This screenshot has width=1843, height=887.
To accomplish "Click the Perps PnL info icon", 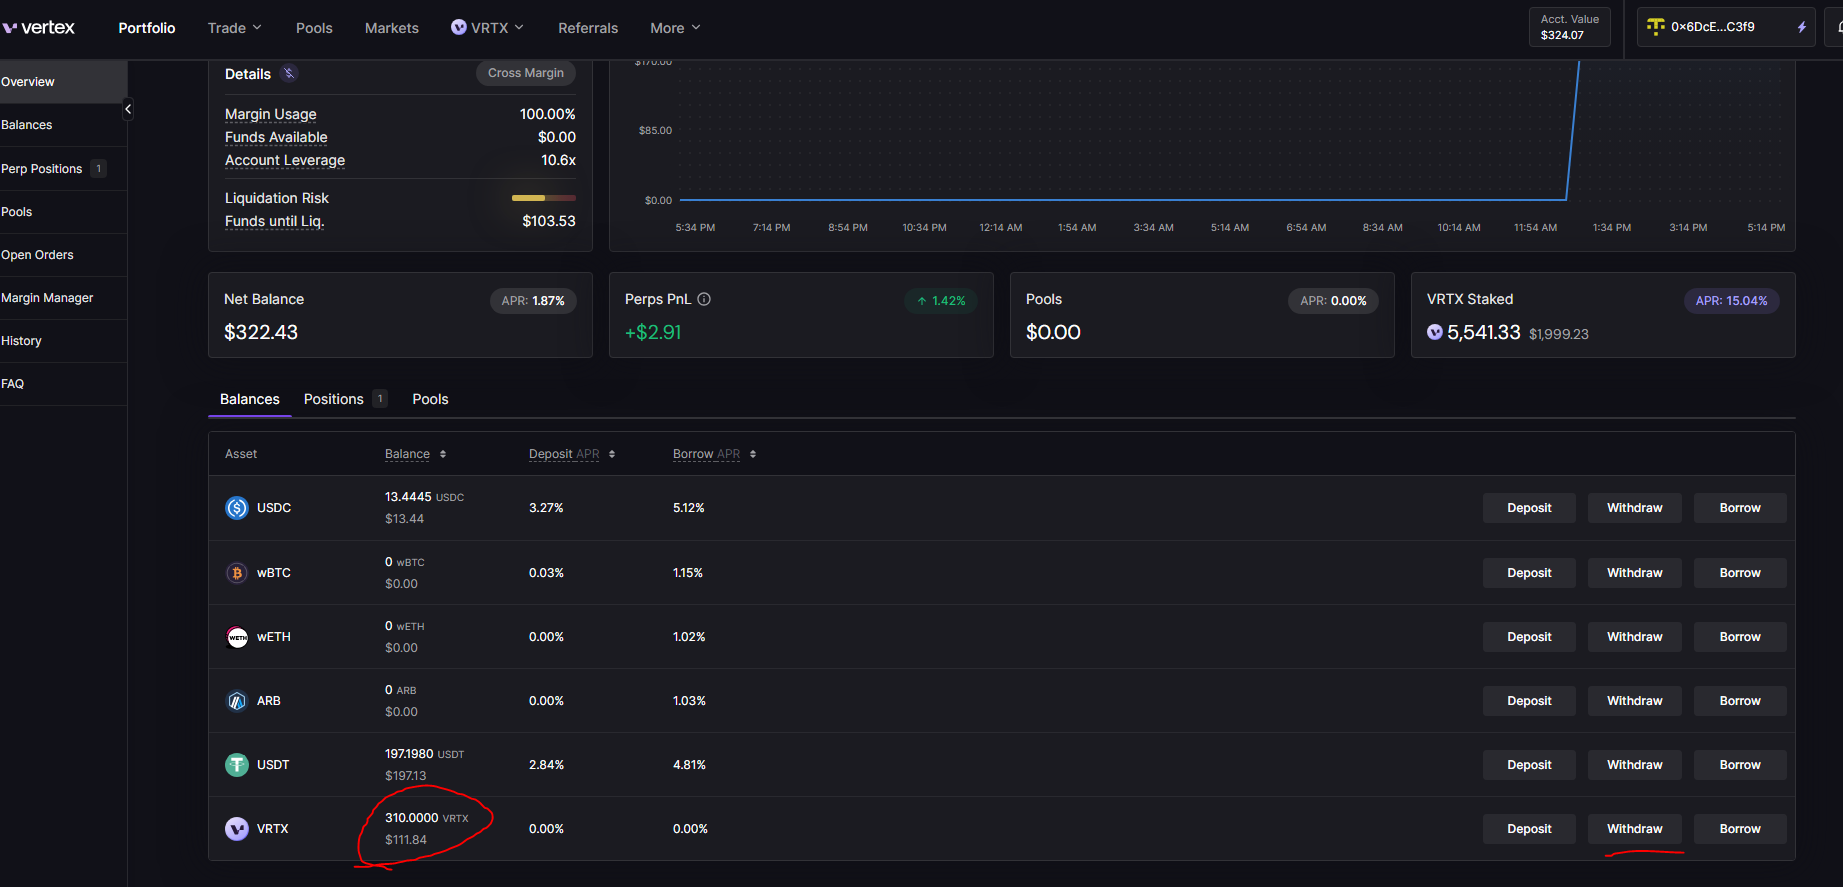I will pyautogui.click(x=704, y=299).
